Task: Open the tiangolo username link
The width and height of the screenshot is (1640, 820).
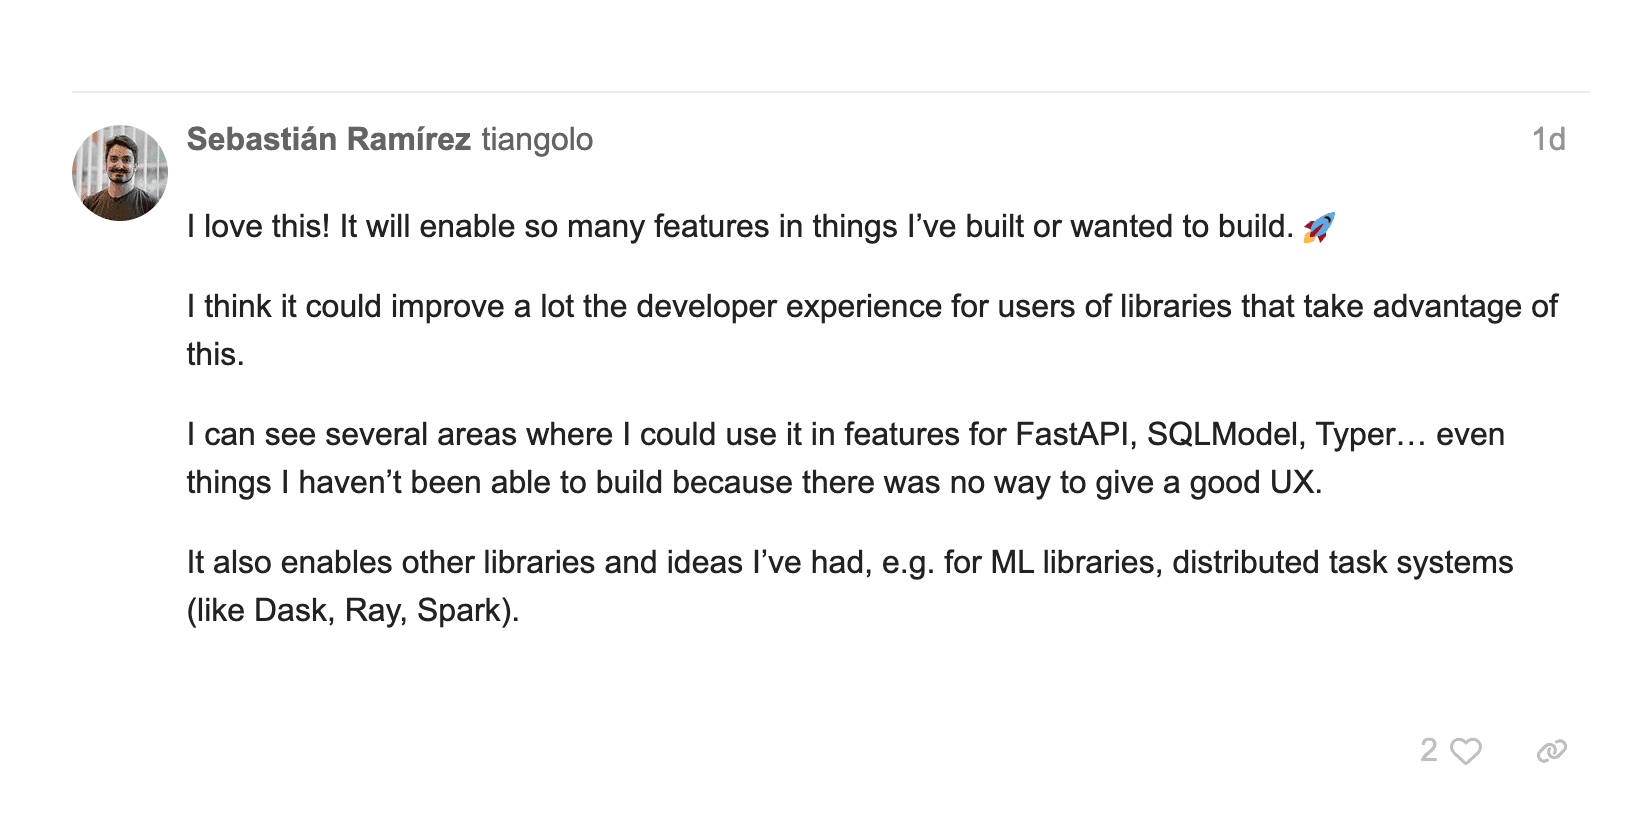Action: 537,139
